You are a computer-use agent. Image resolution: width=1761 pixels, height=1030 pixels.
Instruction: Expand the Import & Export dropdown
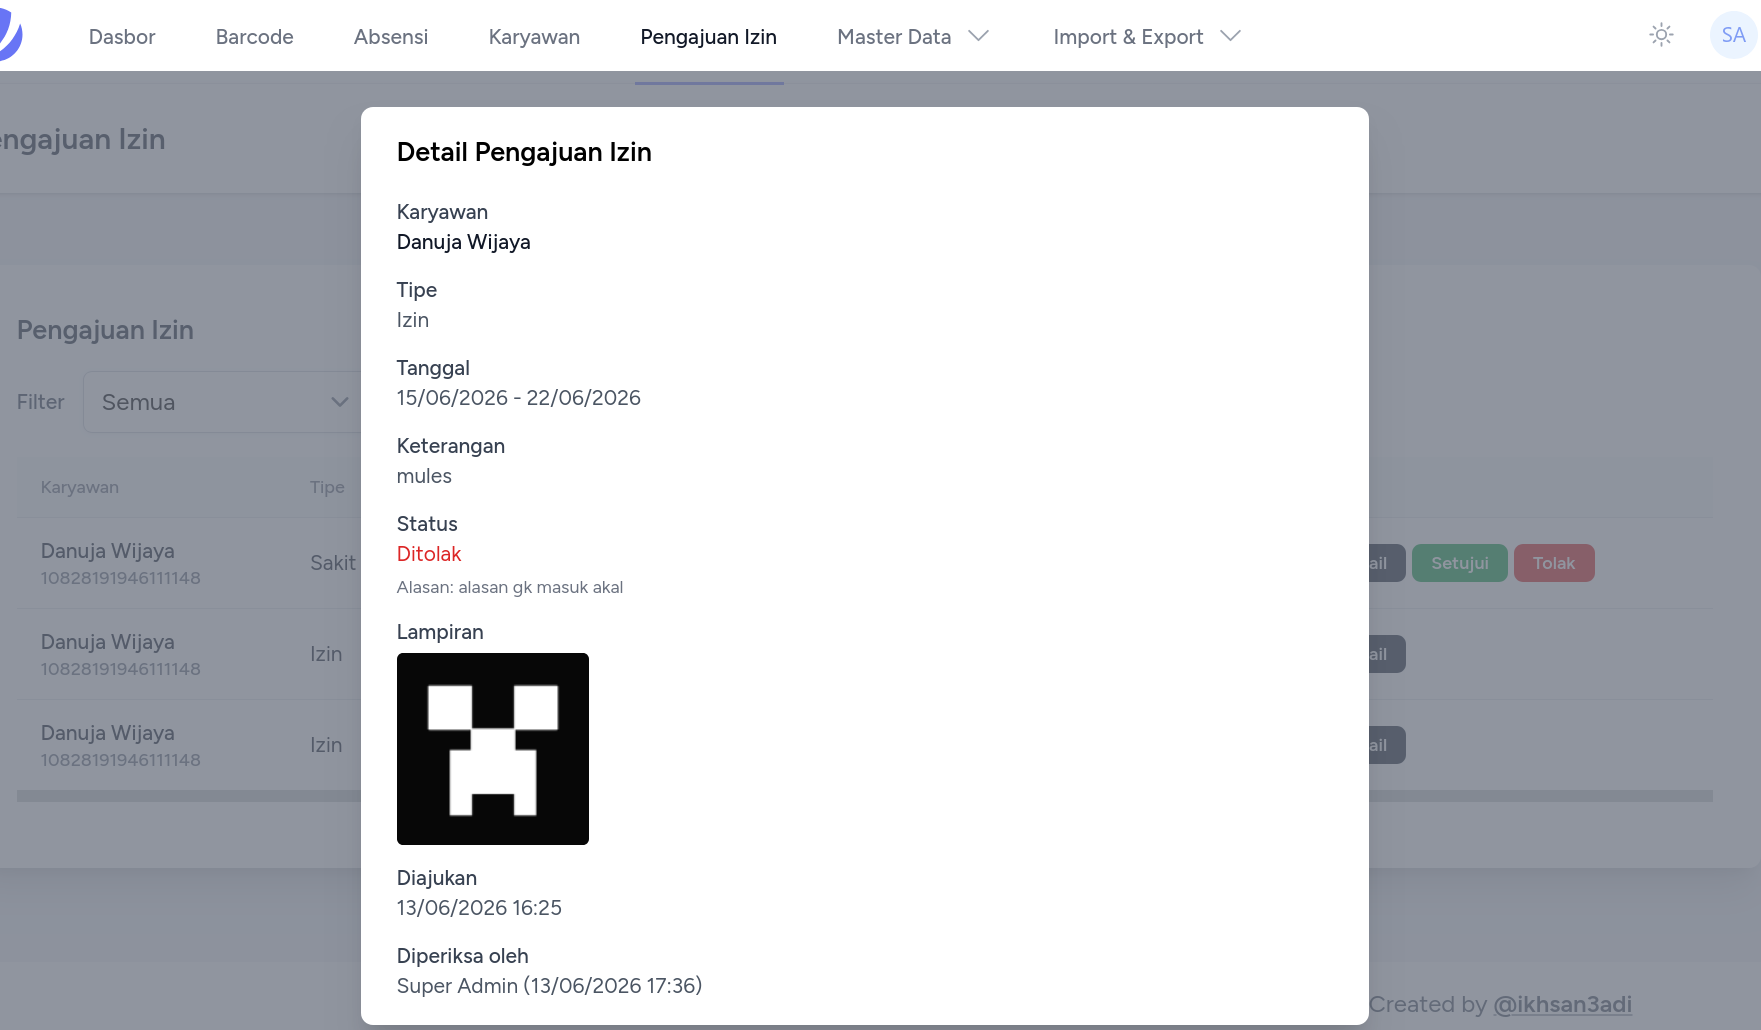click(1147, 37)
